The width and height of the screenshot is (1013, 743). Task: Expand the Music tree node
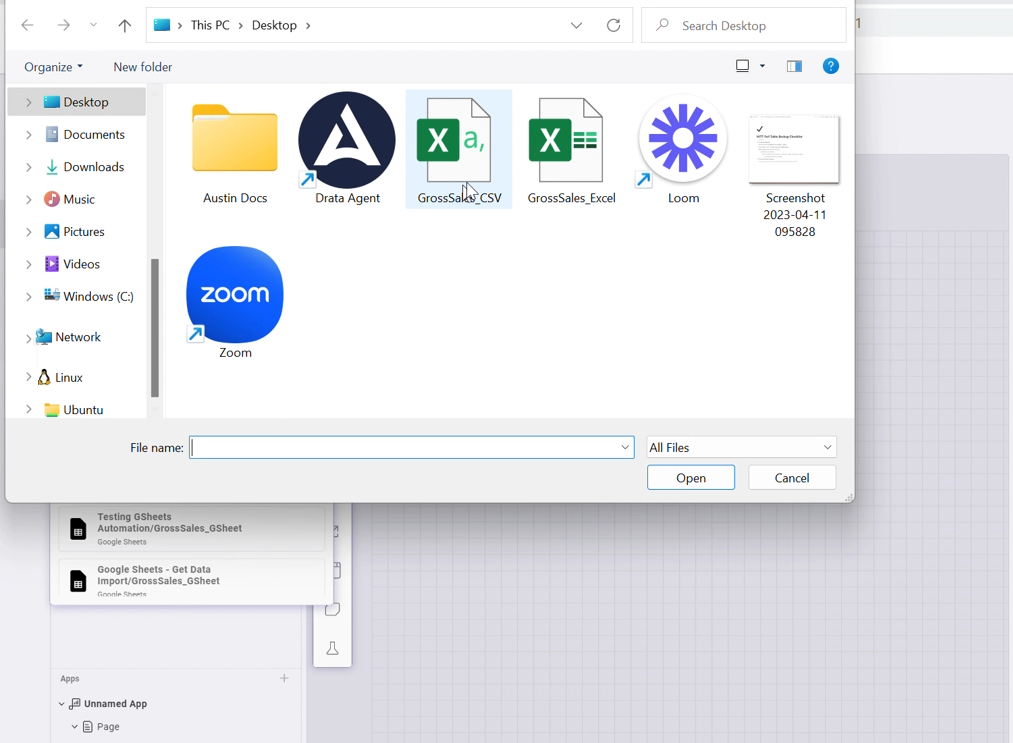[x=28, y=199]
